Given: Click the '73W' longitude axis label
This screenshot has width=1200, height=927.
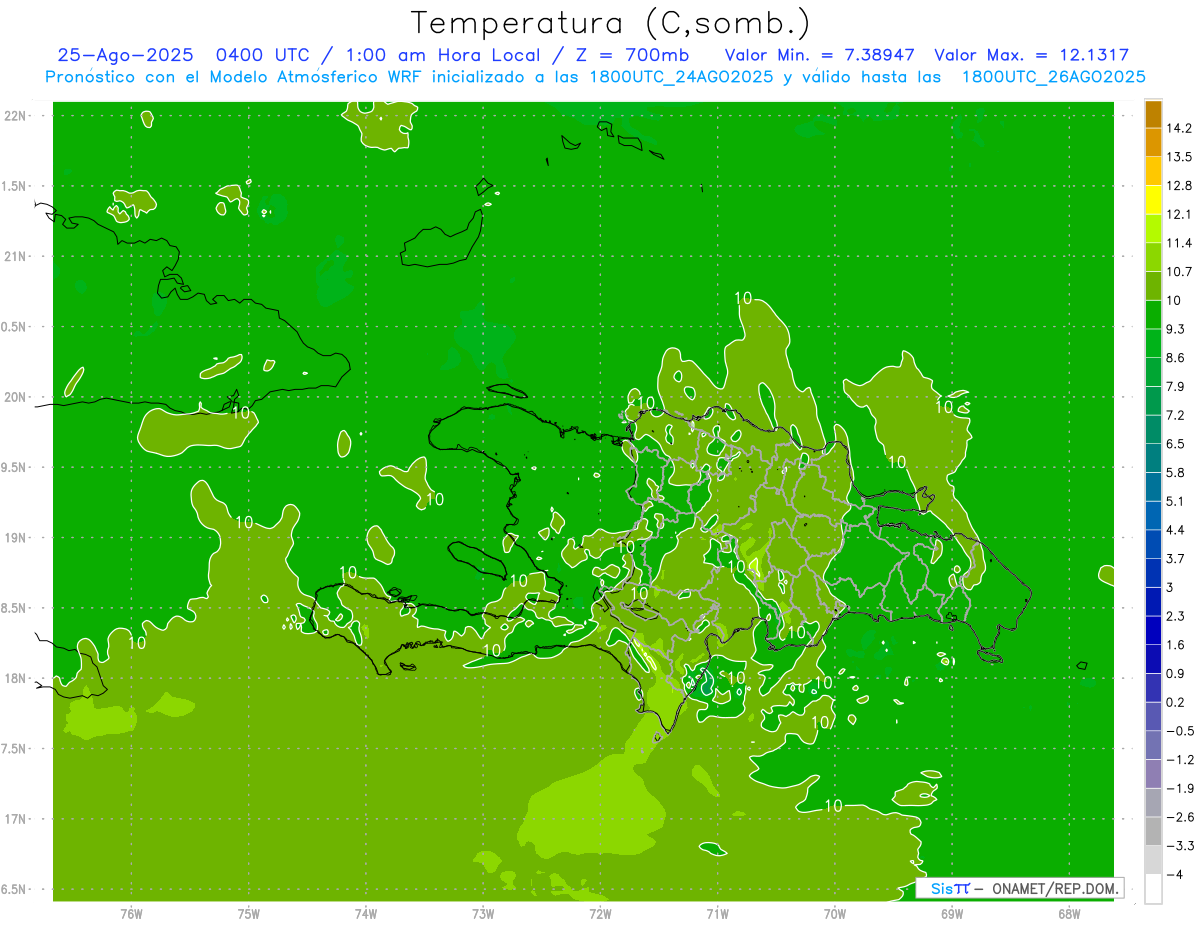Looking at the screenshot, I should (x=483, y=914).
